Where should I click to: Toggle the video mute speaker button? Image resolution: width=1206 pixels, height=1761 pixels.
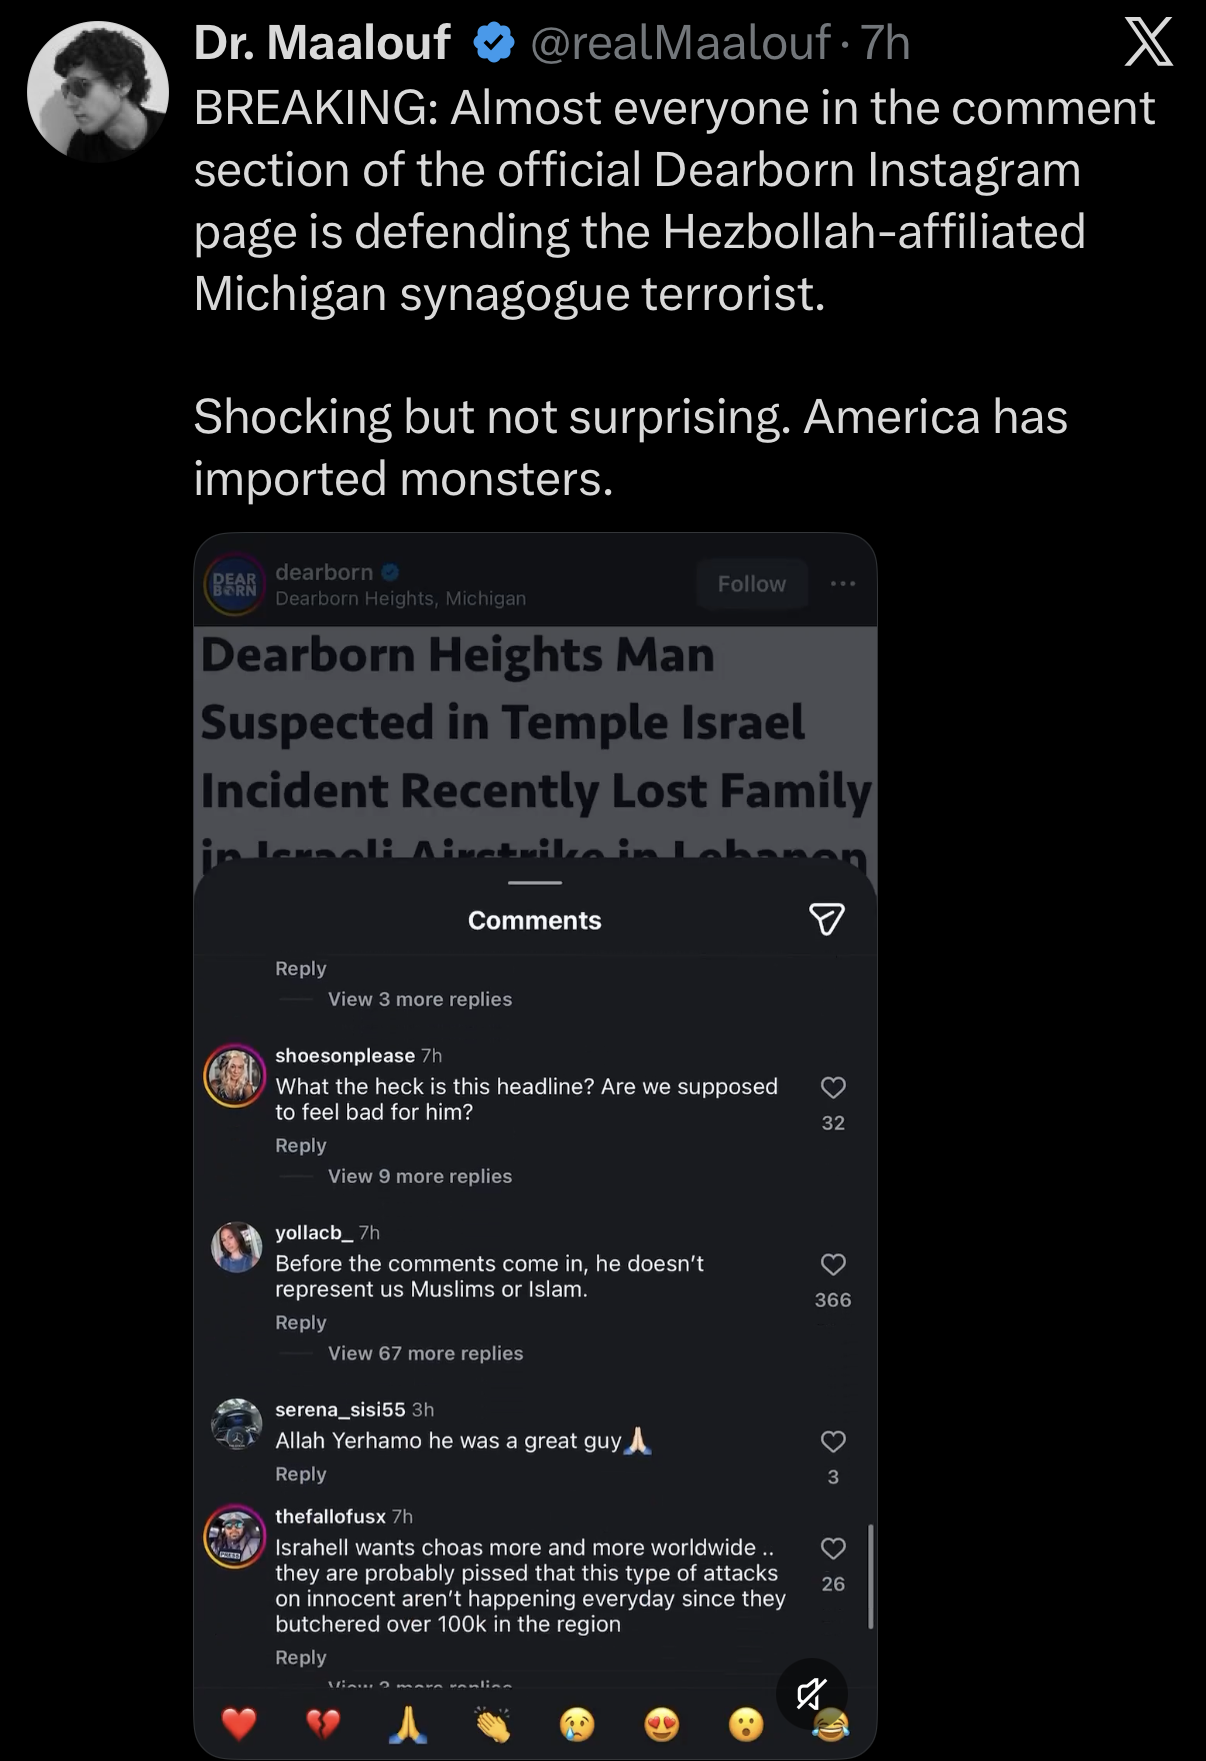click(x=811, y=1693)
